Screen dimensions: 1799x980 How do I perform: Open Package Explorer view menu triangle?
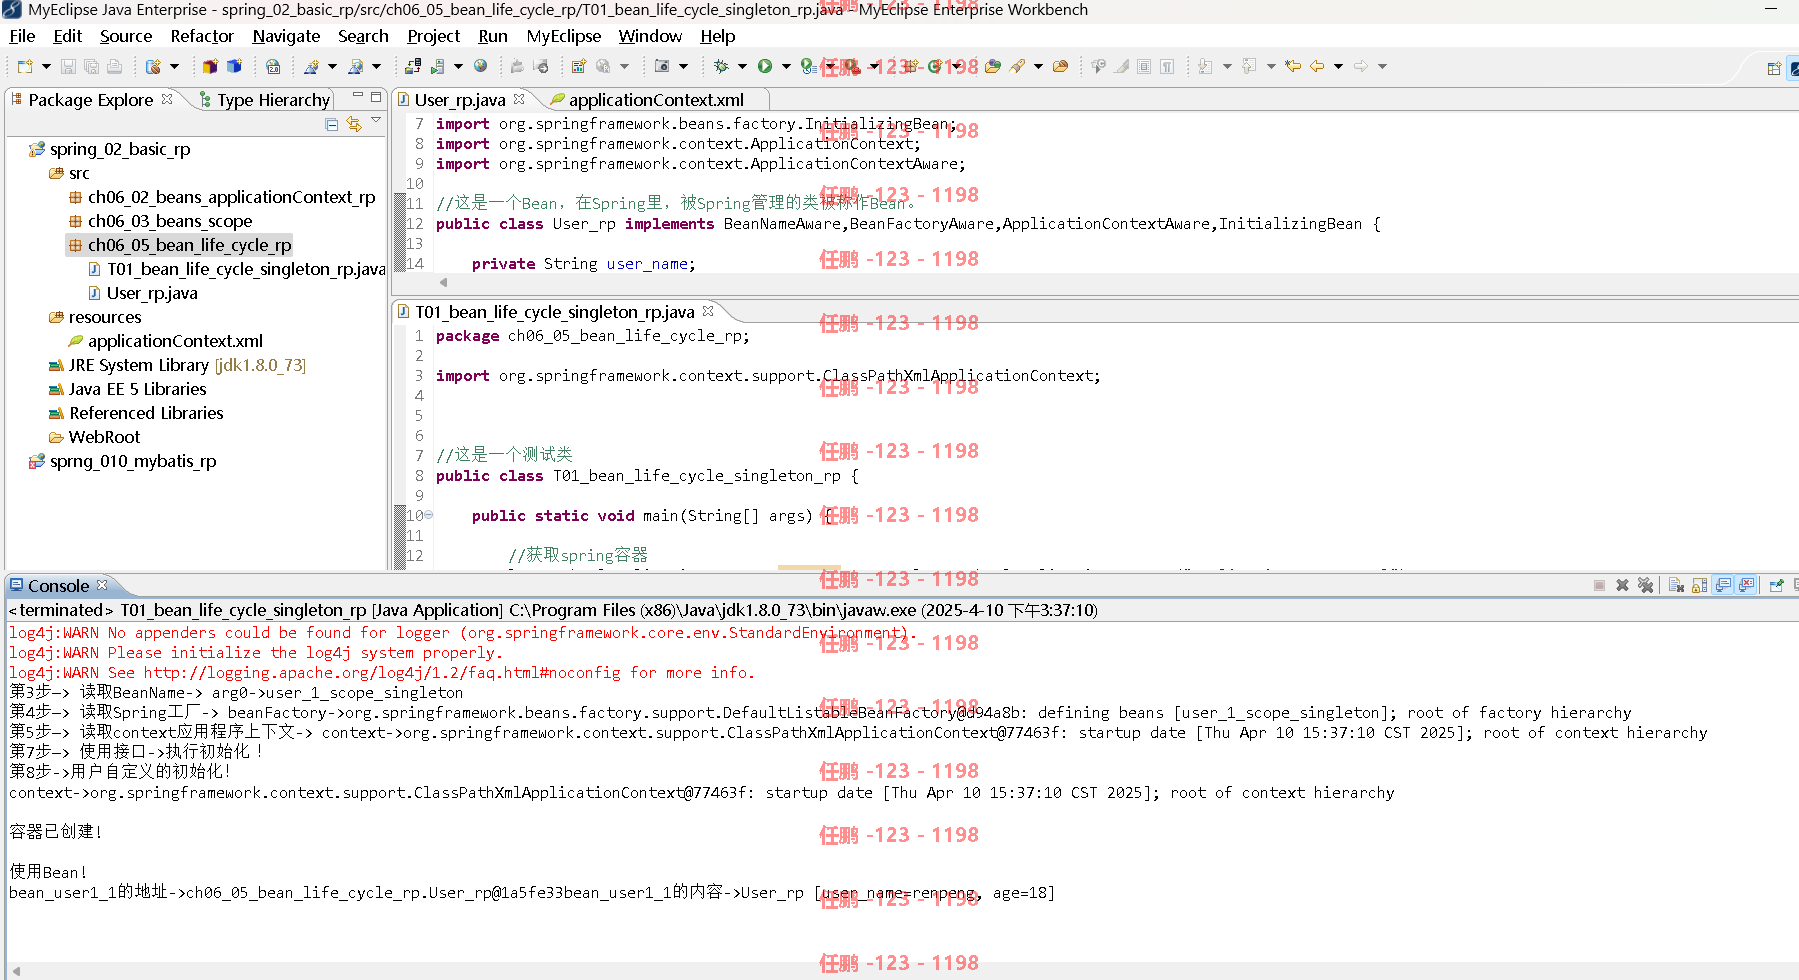[x=376, y=120]
